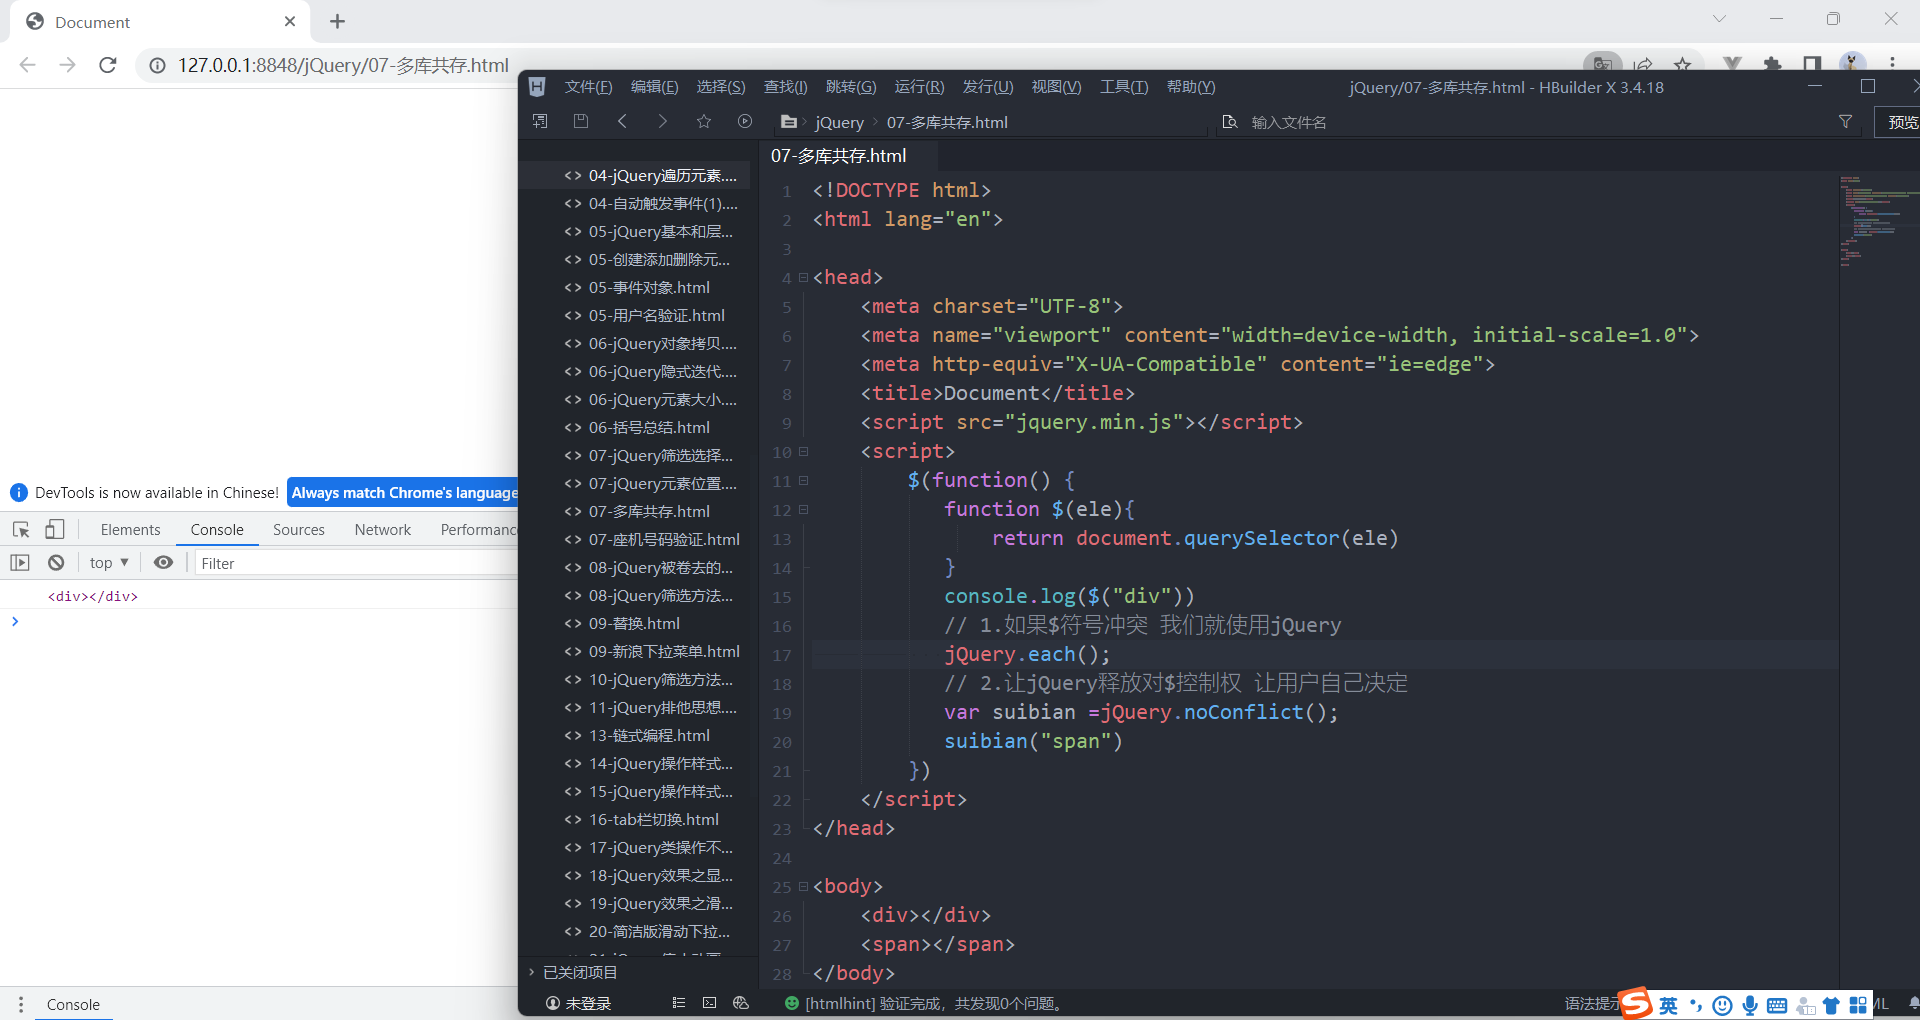
Task: Run the preview play icon in HBuilder
Action: point(745,120)
